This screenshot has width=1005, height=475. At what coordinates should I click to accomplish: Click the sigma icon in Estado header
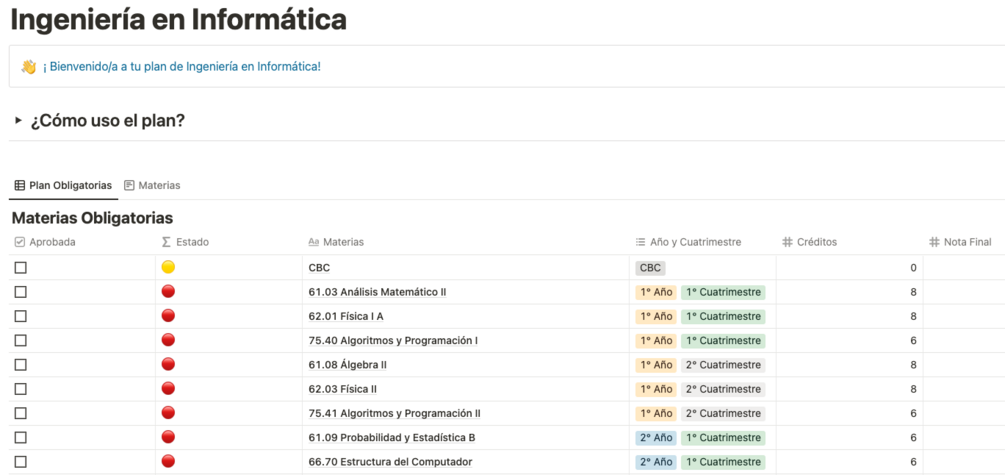166,242
